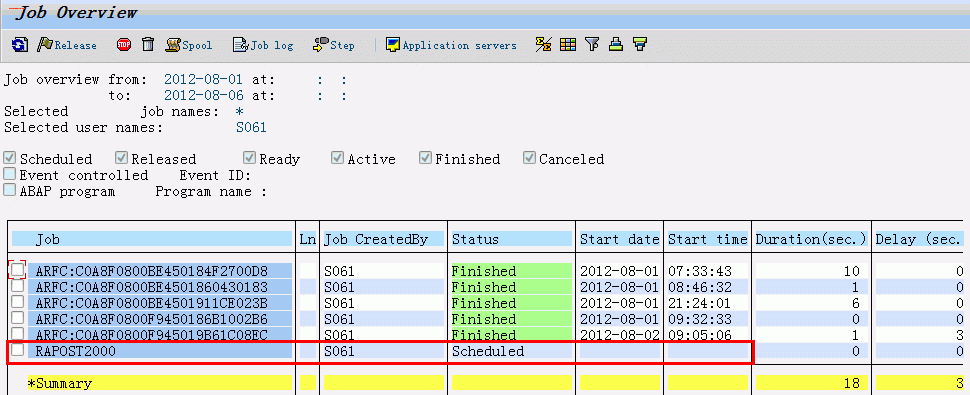Toggle the Canceled status checkbox
970x395 pixels.
pyautogui.click(x=529, y=158)
